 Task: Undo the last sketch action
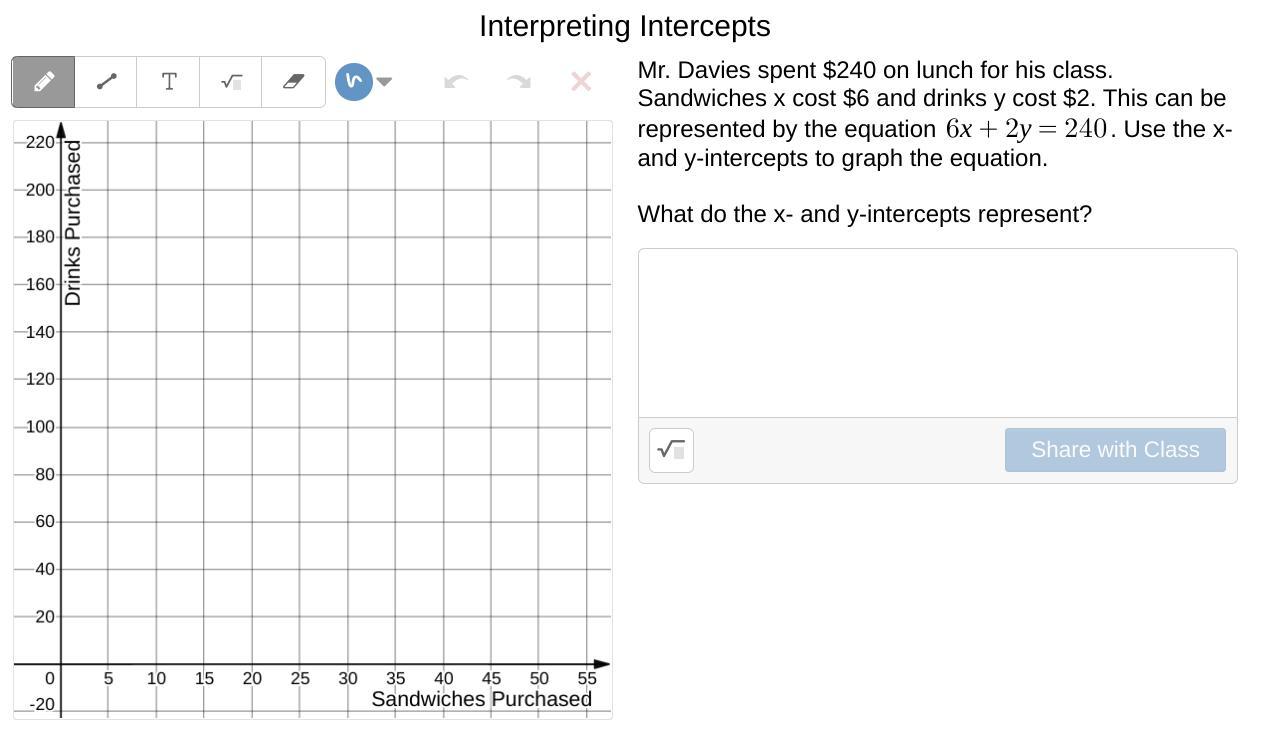pyautogui.click(x=456, y=82)
